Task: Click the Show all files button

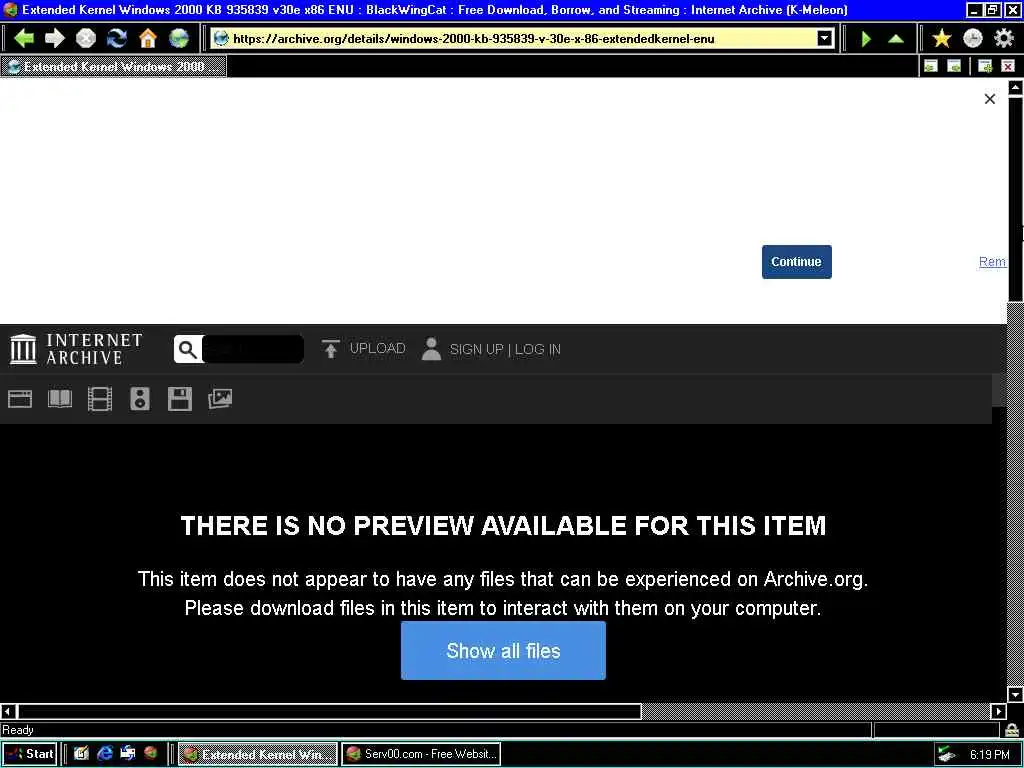Action: pos(504,650)
